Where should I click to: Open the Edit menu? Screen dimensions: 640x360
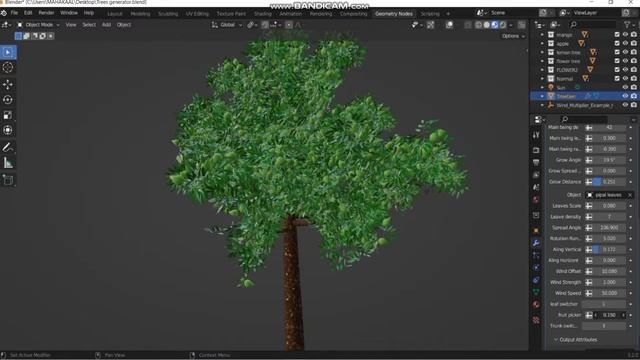tap(28, 13)
